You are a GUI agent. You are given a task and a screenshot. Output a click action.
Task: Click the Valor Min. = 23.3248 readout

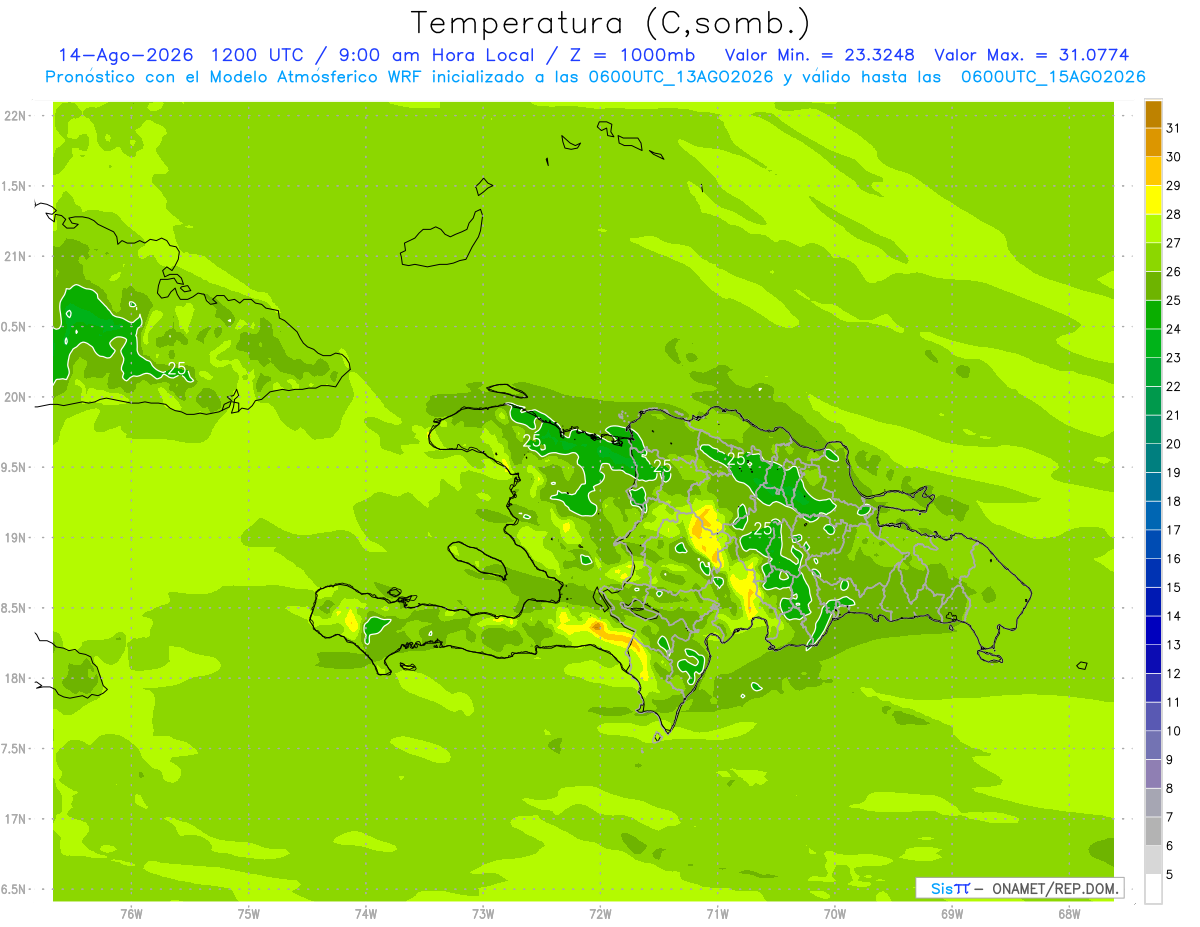pyautogui.click(x=819, y=55)
